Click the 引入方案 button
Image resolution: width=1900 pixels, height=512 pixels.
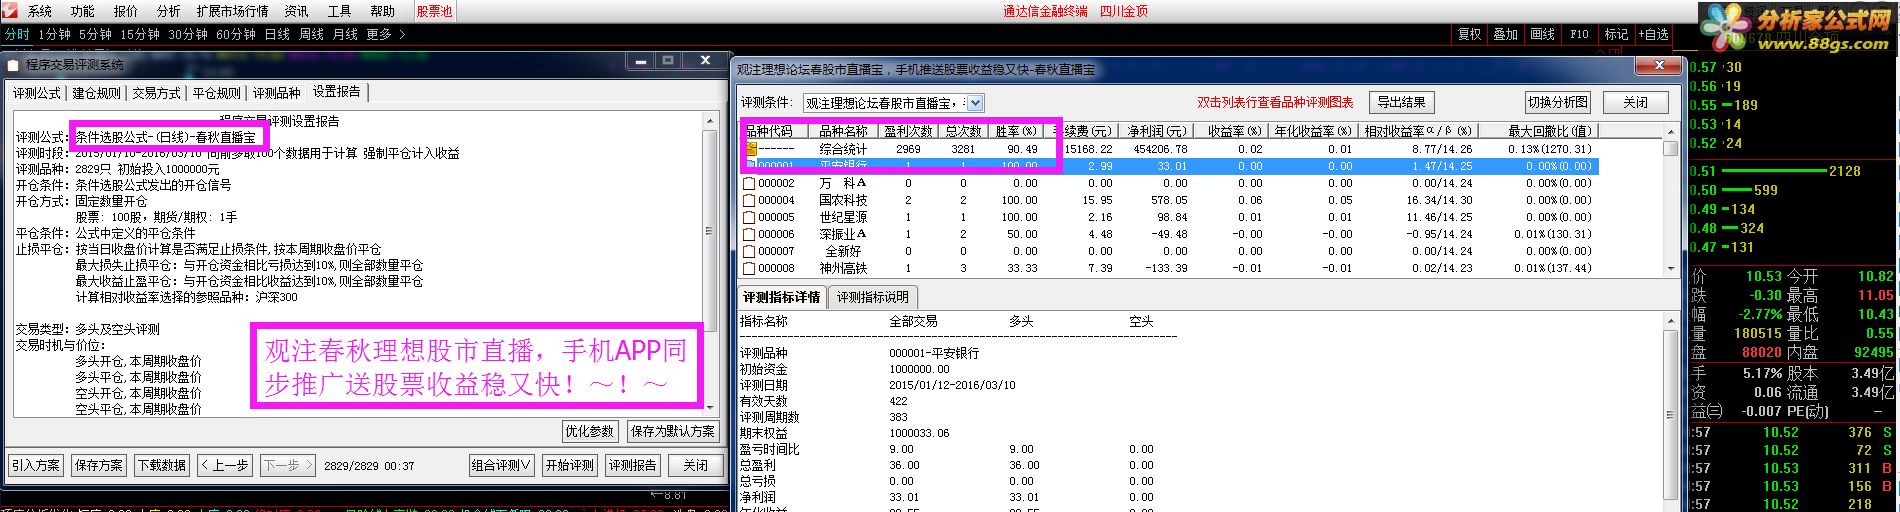[x=36, y=465]
